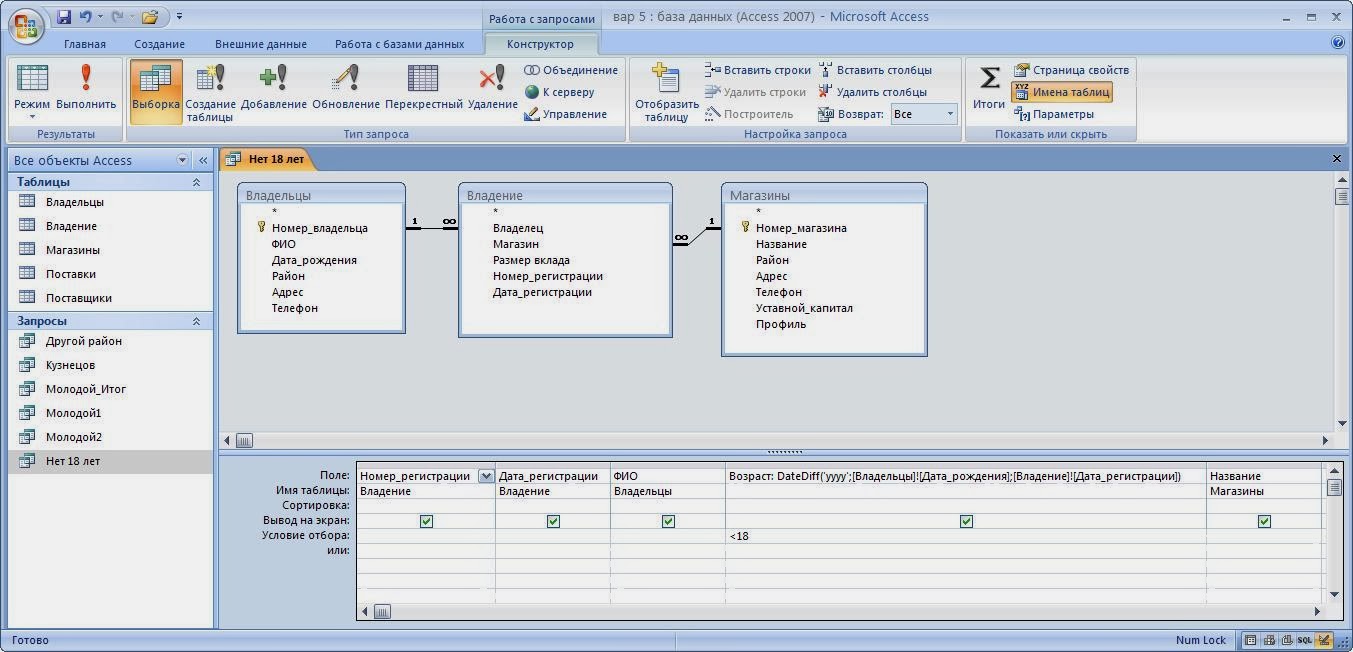Switch to SQL view in status bar

pos(1305,640)
